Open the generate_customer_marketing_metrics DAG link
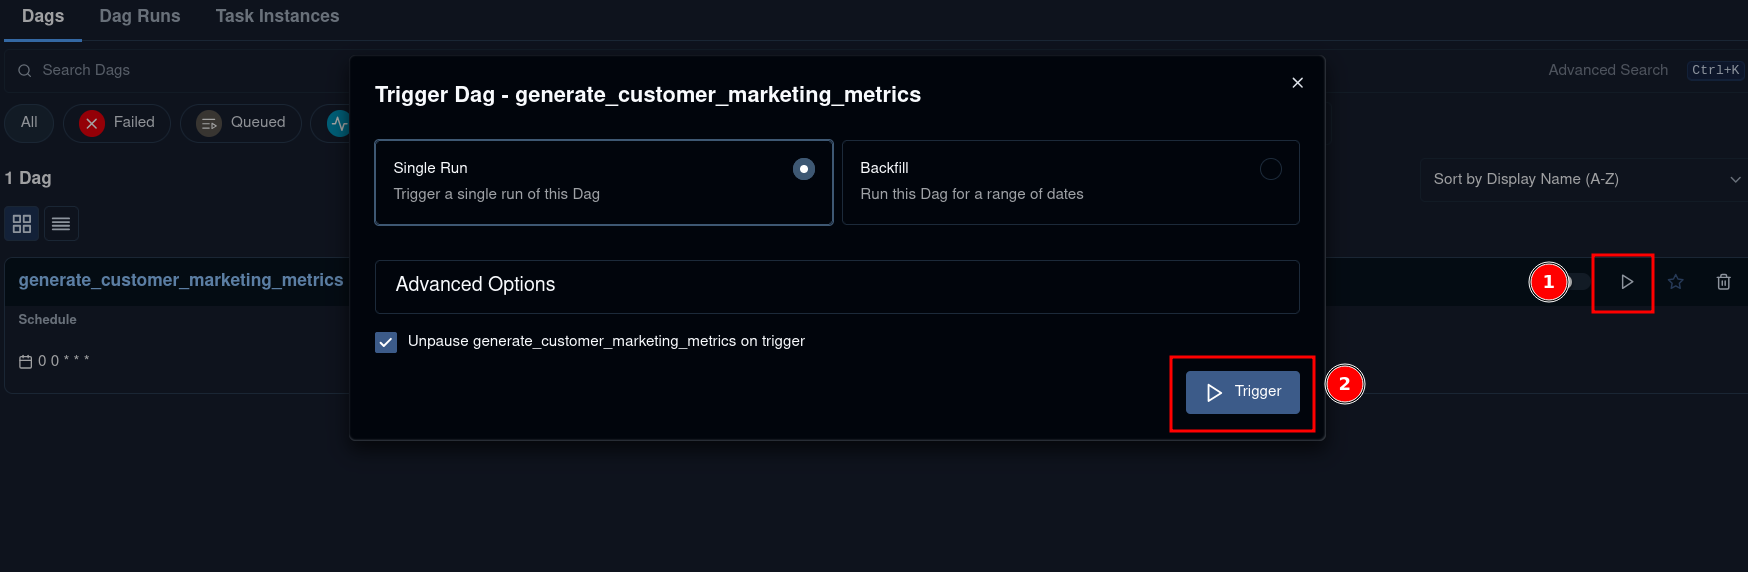 tap(181, 280)
